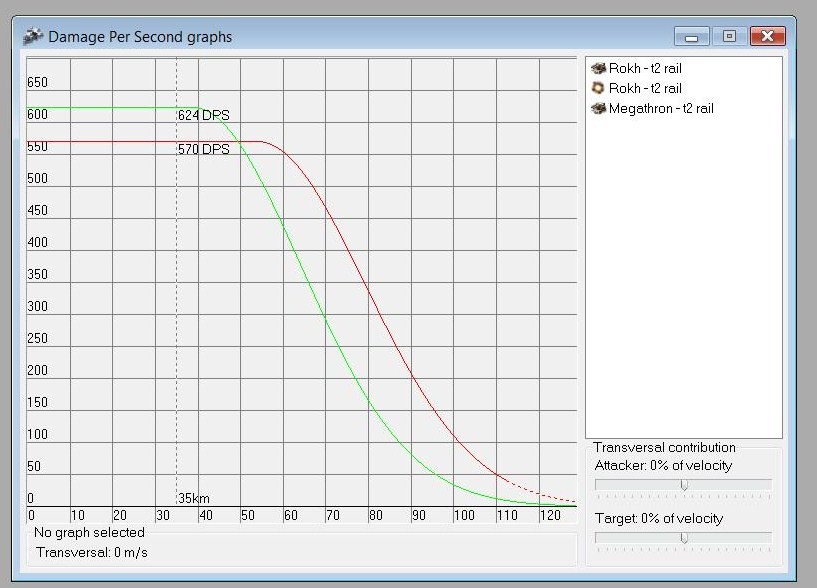
Task: Click the 624 DPS label on graph
Action: 204,115
